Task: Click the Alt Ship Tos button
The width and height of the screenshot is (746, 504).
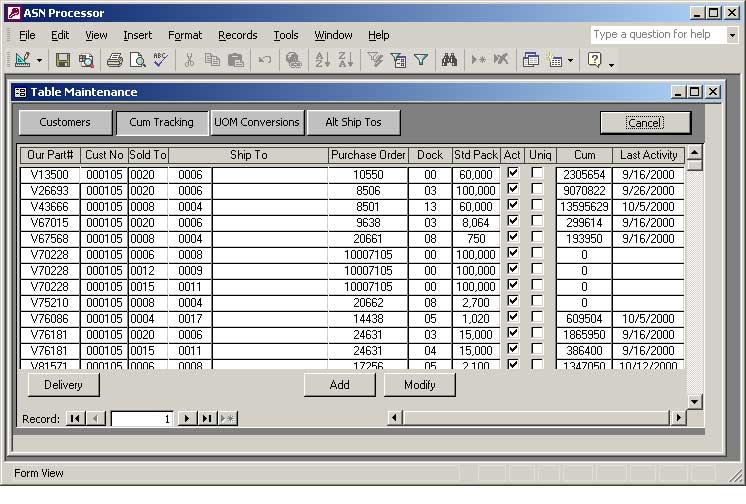Action: [353, 122]
